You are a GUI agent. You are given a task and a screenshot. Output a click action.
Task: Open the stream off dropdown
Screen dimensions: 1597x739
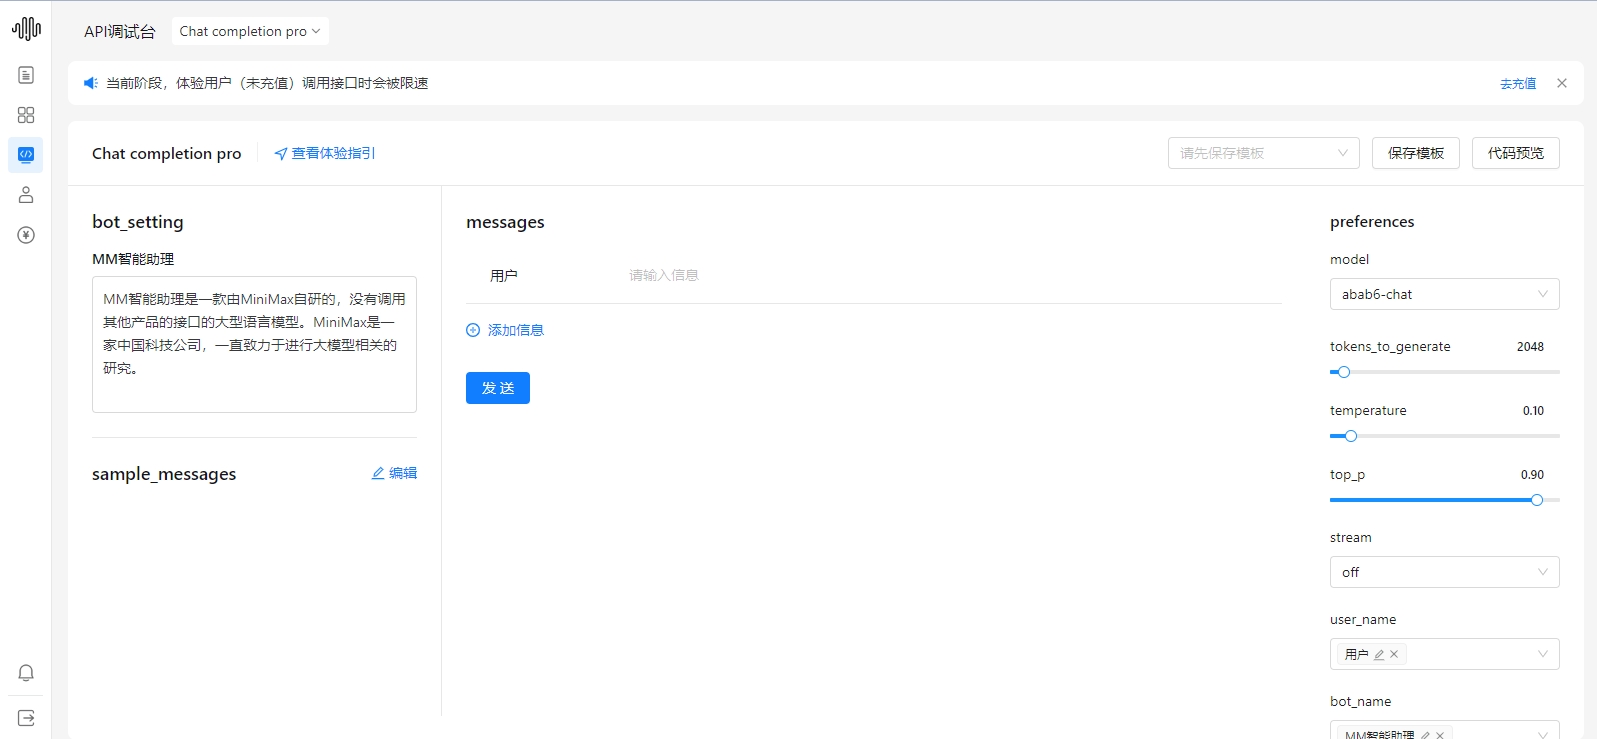(x=1445, y=572)
